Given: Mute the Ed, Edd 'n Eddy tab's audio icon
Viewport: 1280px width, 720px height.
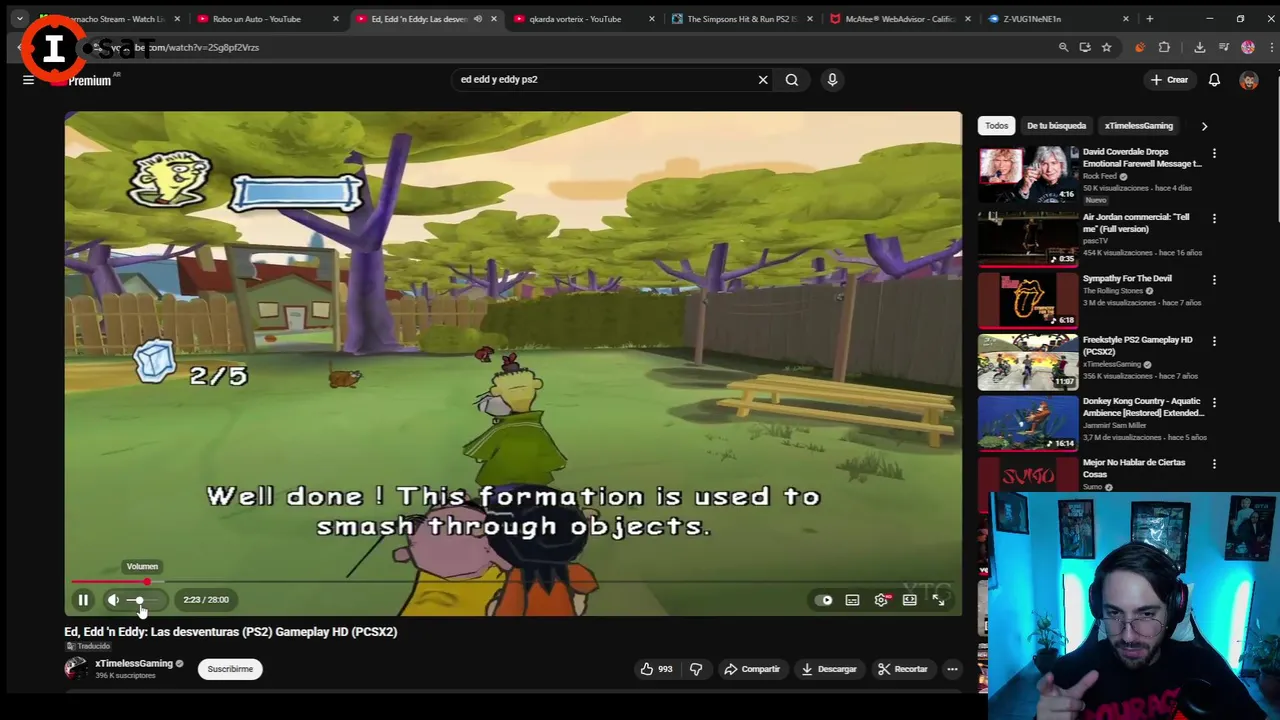Looking at the screenshot, I should click(x=478, y=19).
